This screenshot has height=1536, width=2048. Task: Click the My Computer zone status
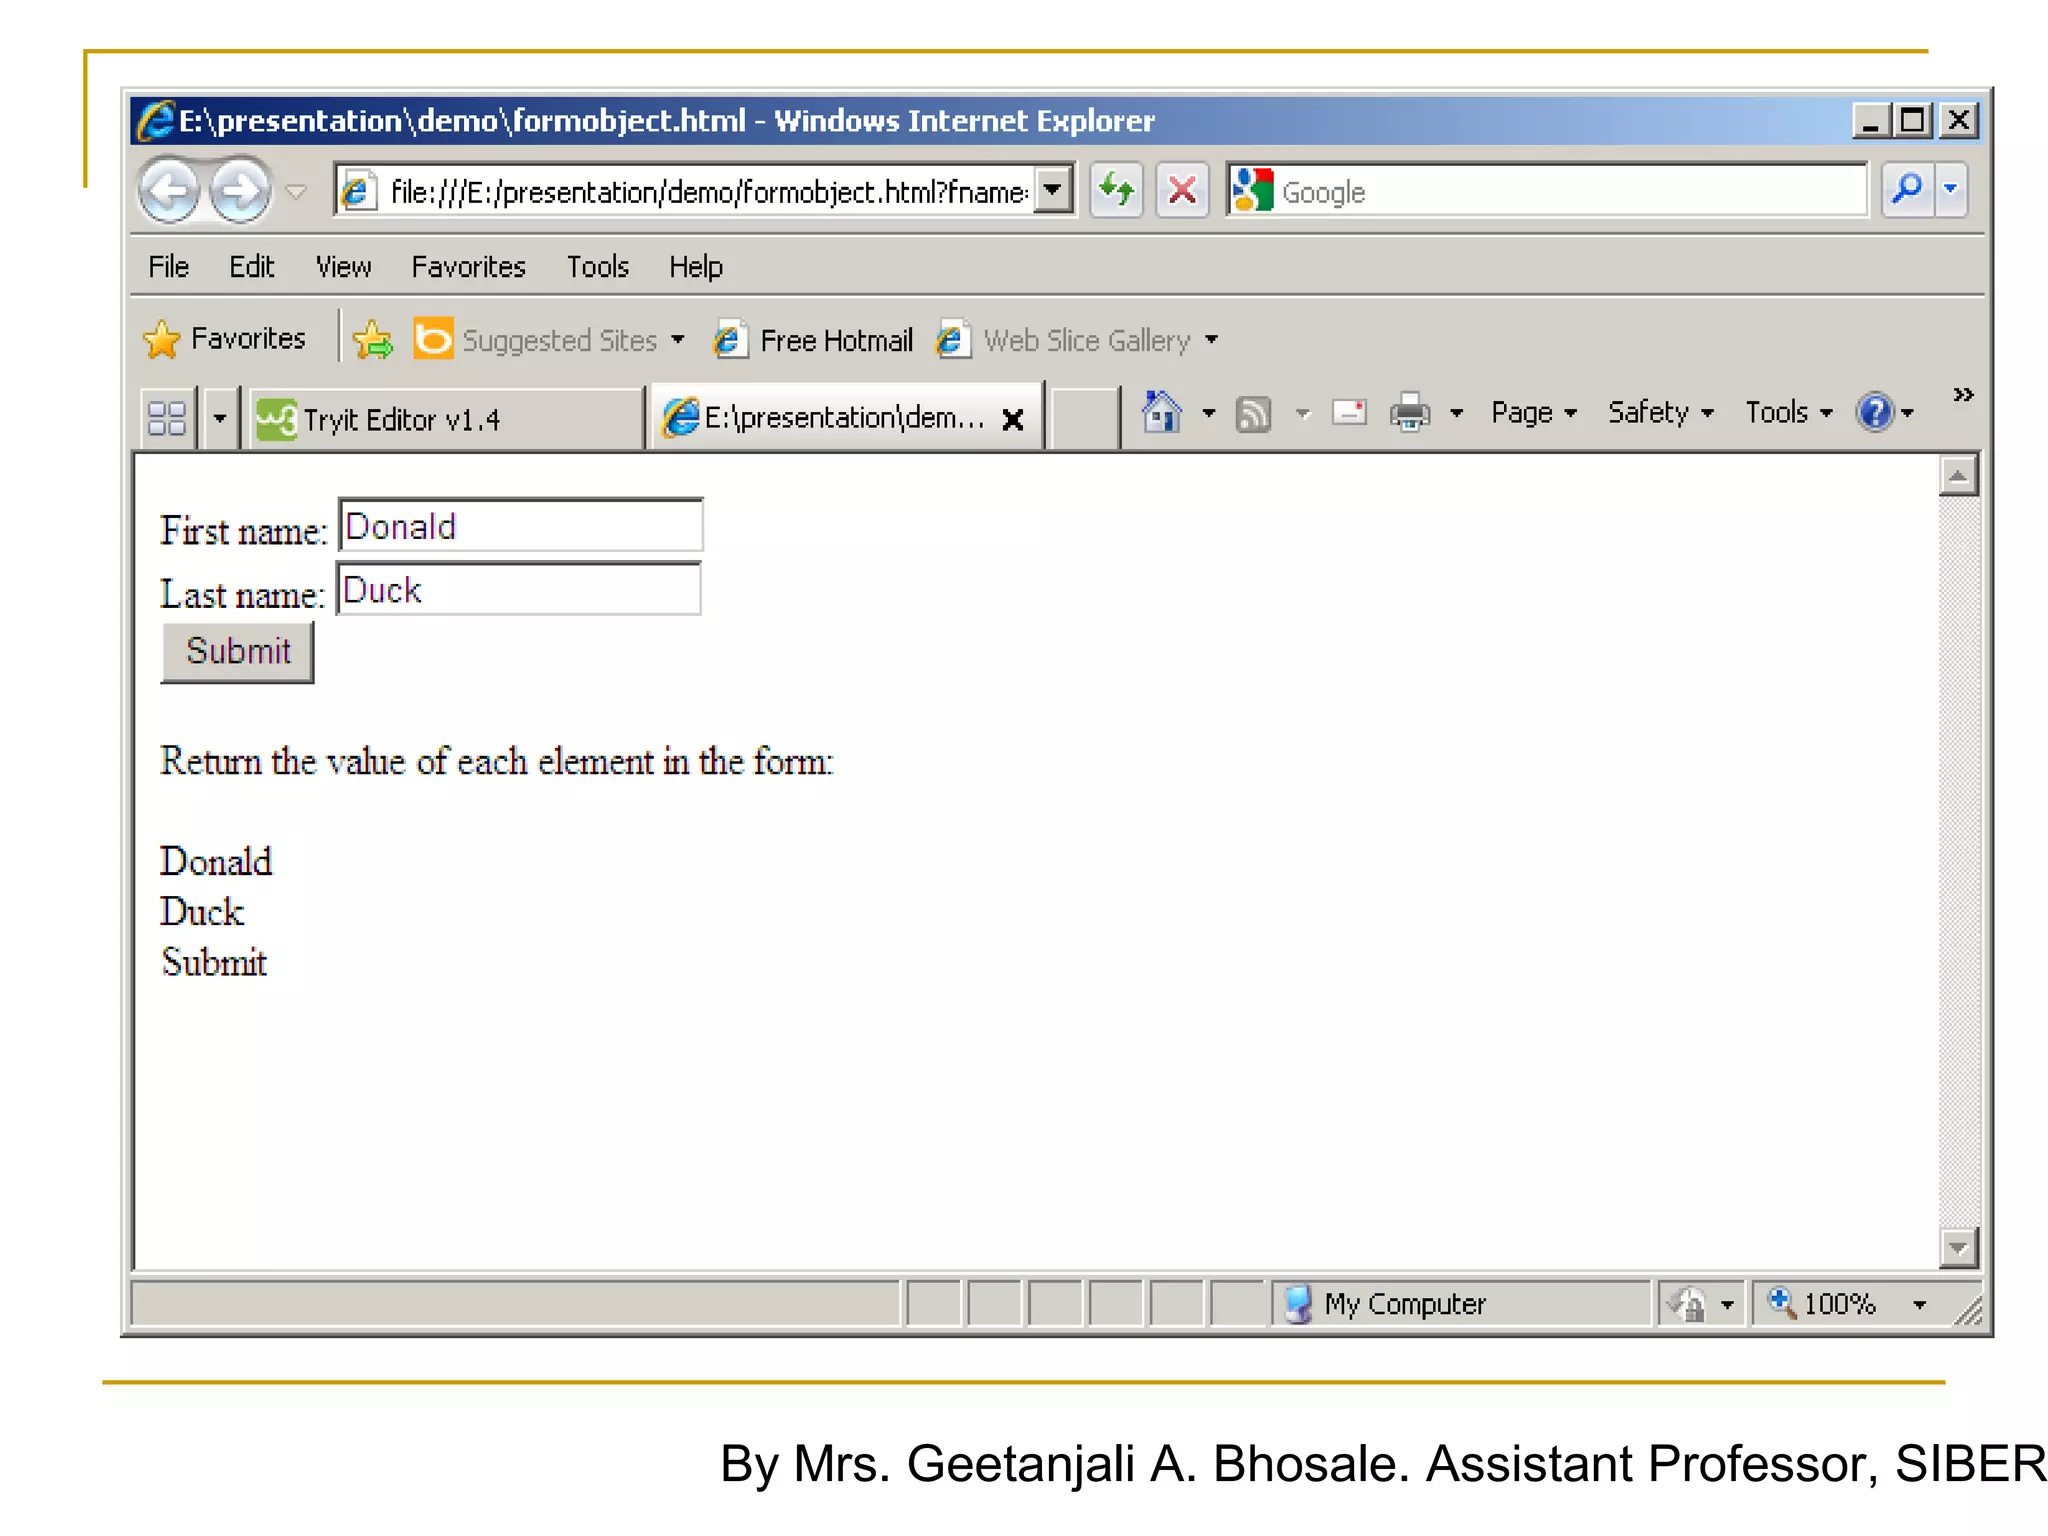[1460, 1304]
